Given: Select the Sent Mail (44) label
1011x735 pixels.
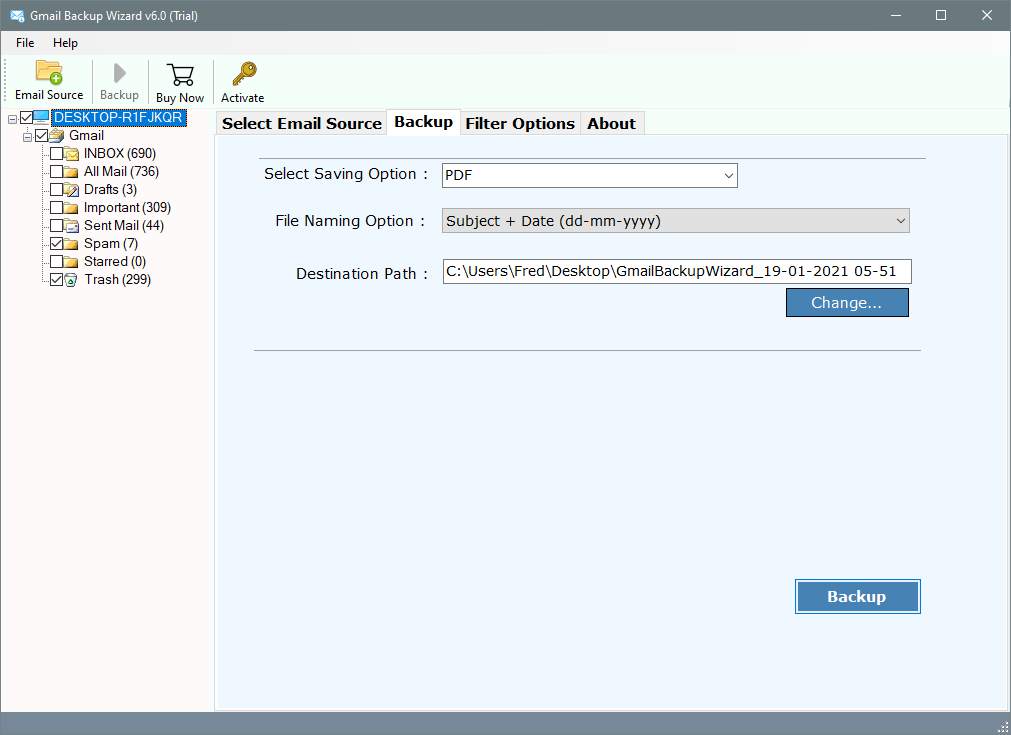Looking at the screenshot, I should point(124,226).
